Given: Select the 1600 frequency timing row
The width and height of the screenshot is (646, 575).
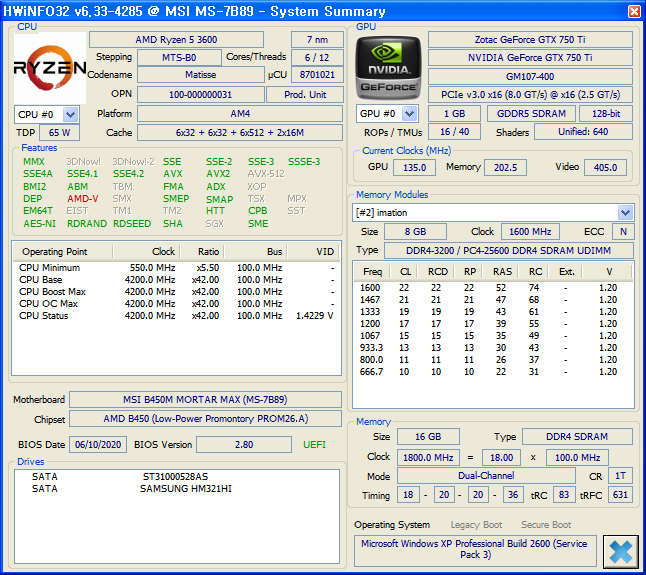Looking at the screenshot, I should tap(493, 288).
